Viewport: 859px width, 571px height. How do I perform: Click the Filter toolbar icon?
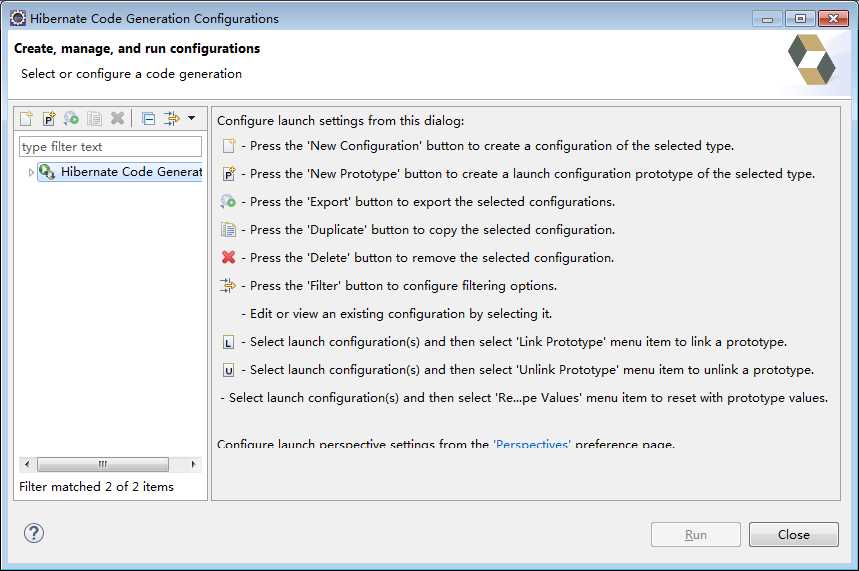172,118
